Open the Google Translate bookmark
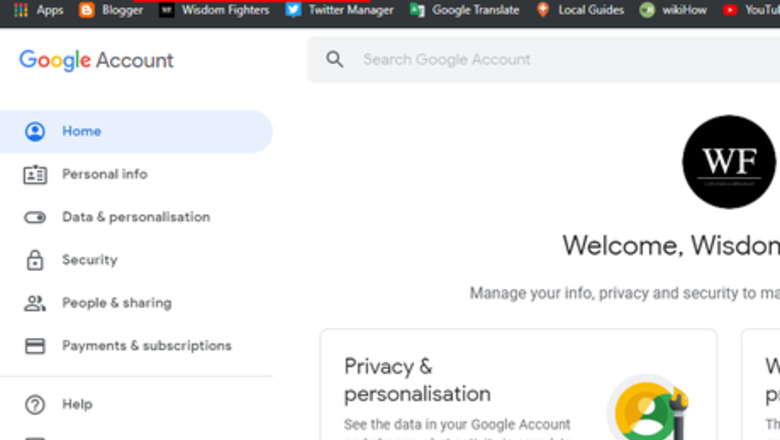780x440 pixels. [464, 10]
